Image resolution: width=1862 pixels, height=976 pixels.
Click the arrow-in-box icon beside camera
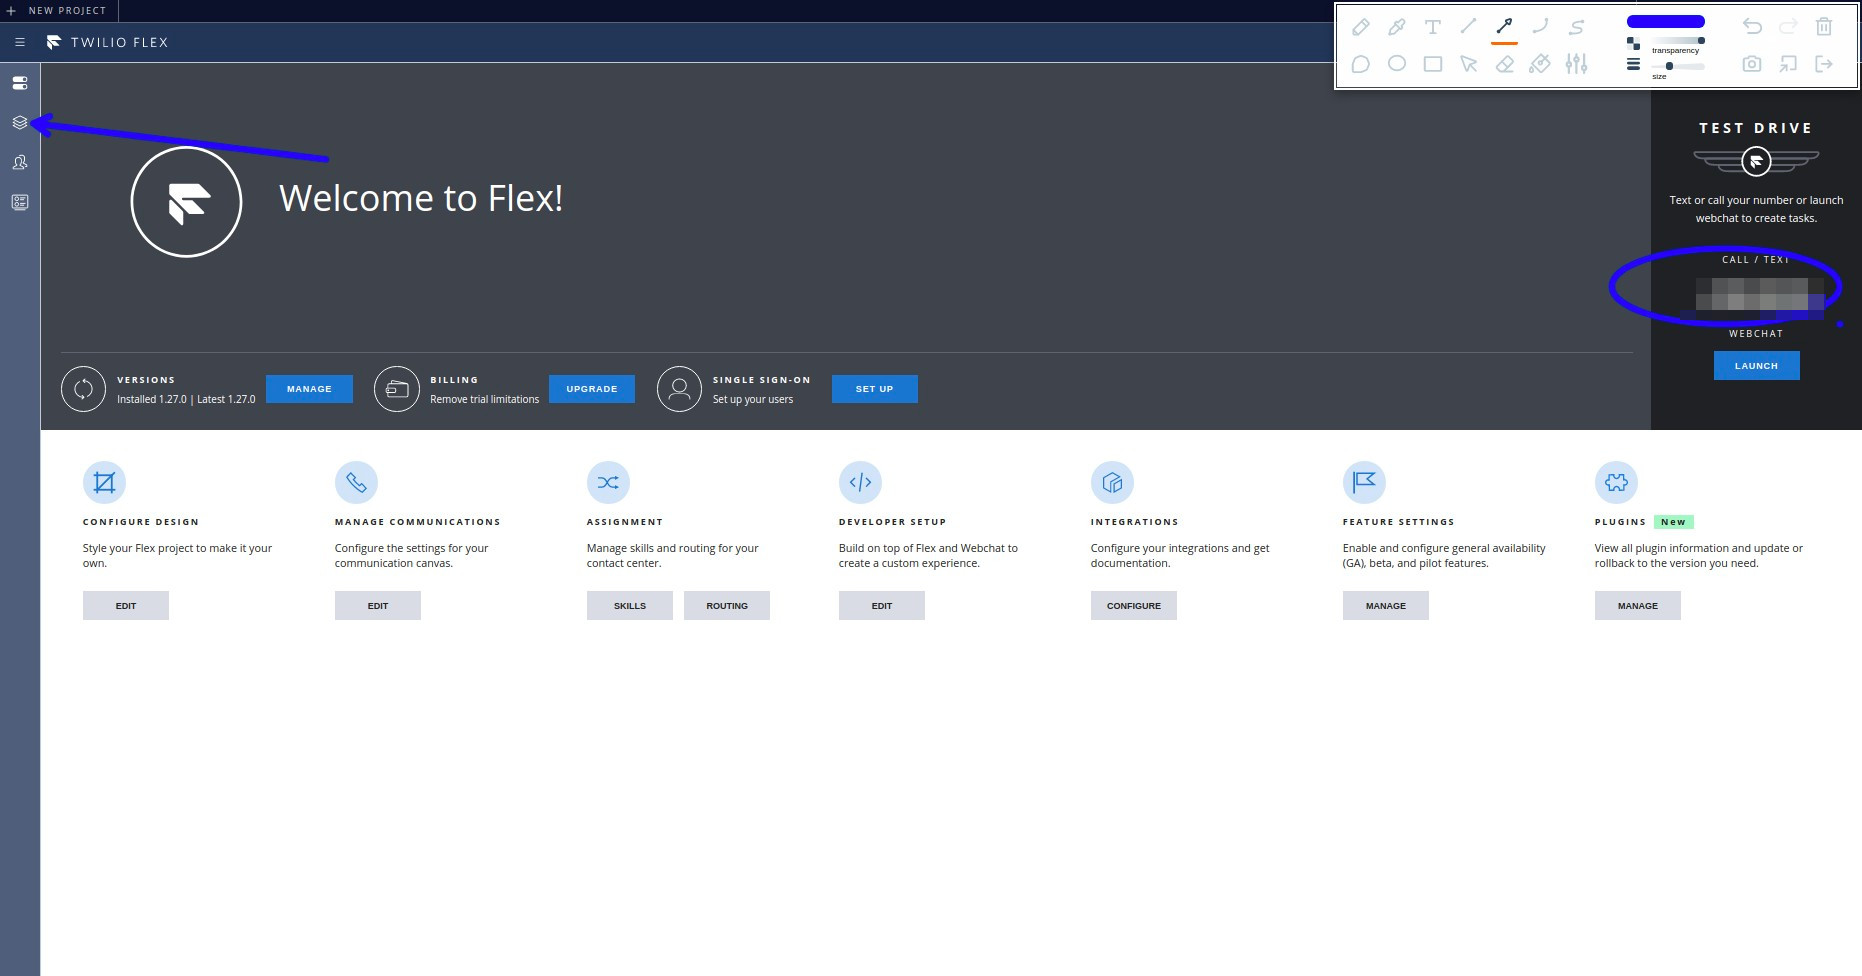click(1788, 64)
